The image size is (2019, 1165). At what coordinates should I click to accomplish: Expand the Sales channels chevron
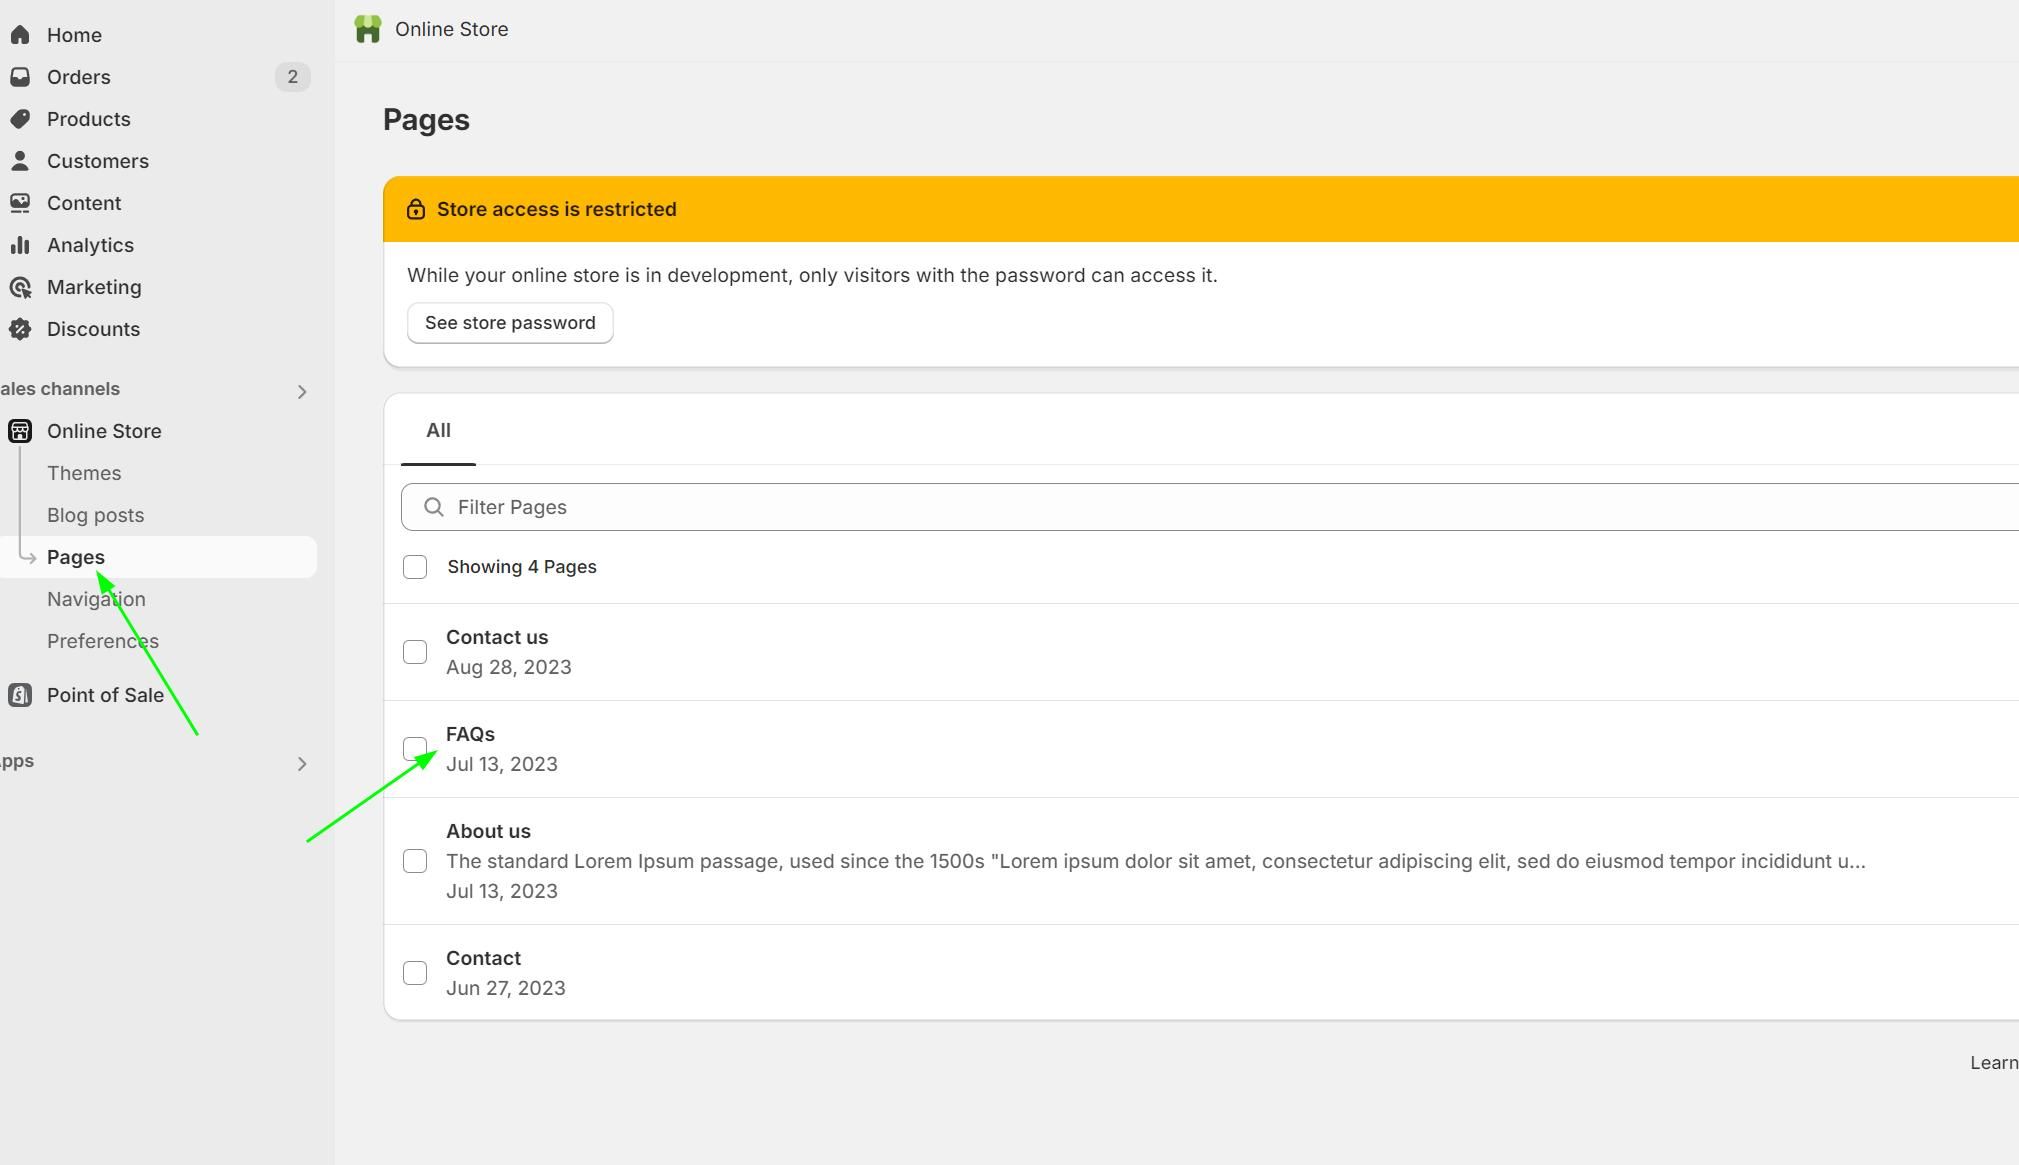click(x=302, y=392)
